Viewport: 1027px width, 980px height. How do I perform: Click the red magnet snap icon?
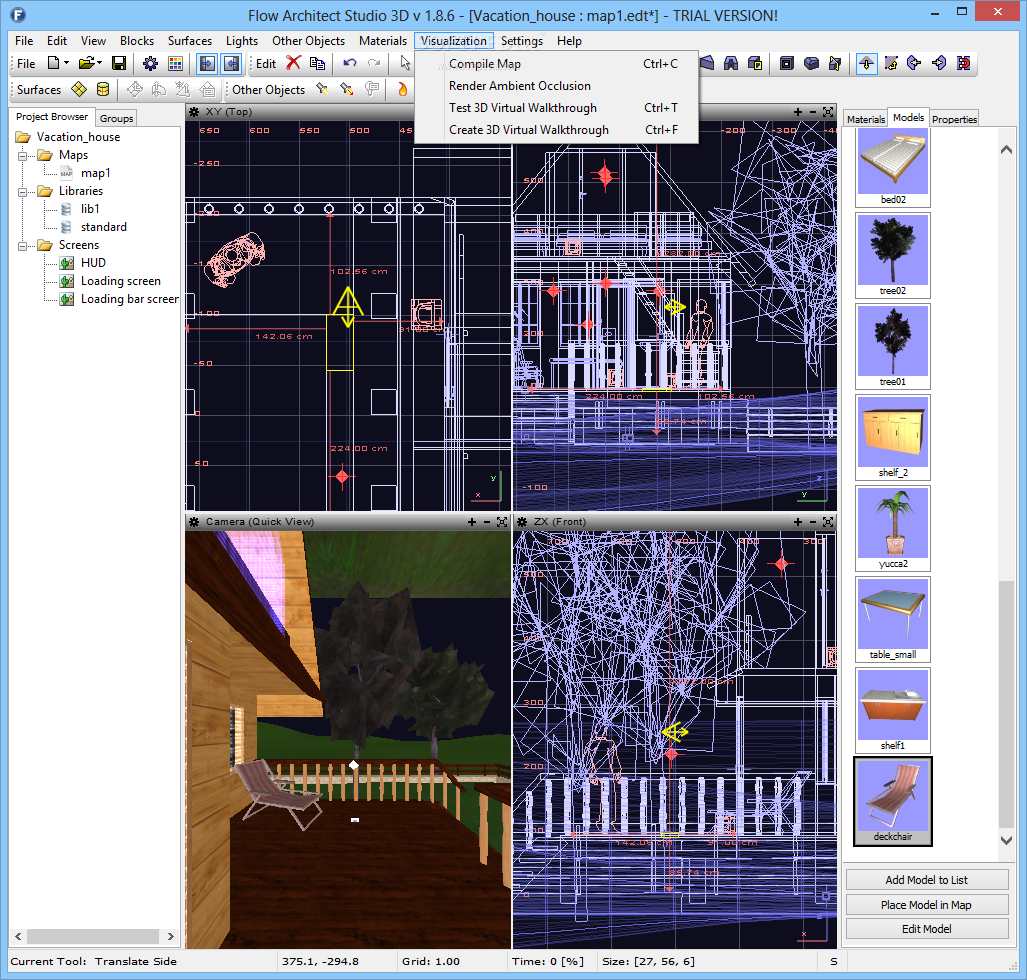point(963,63)
